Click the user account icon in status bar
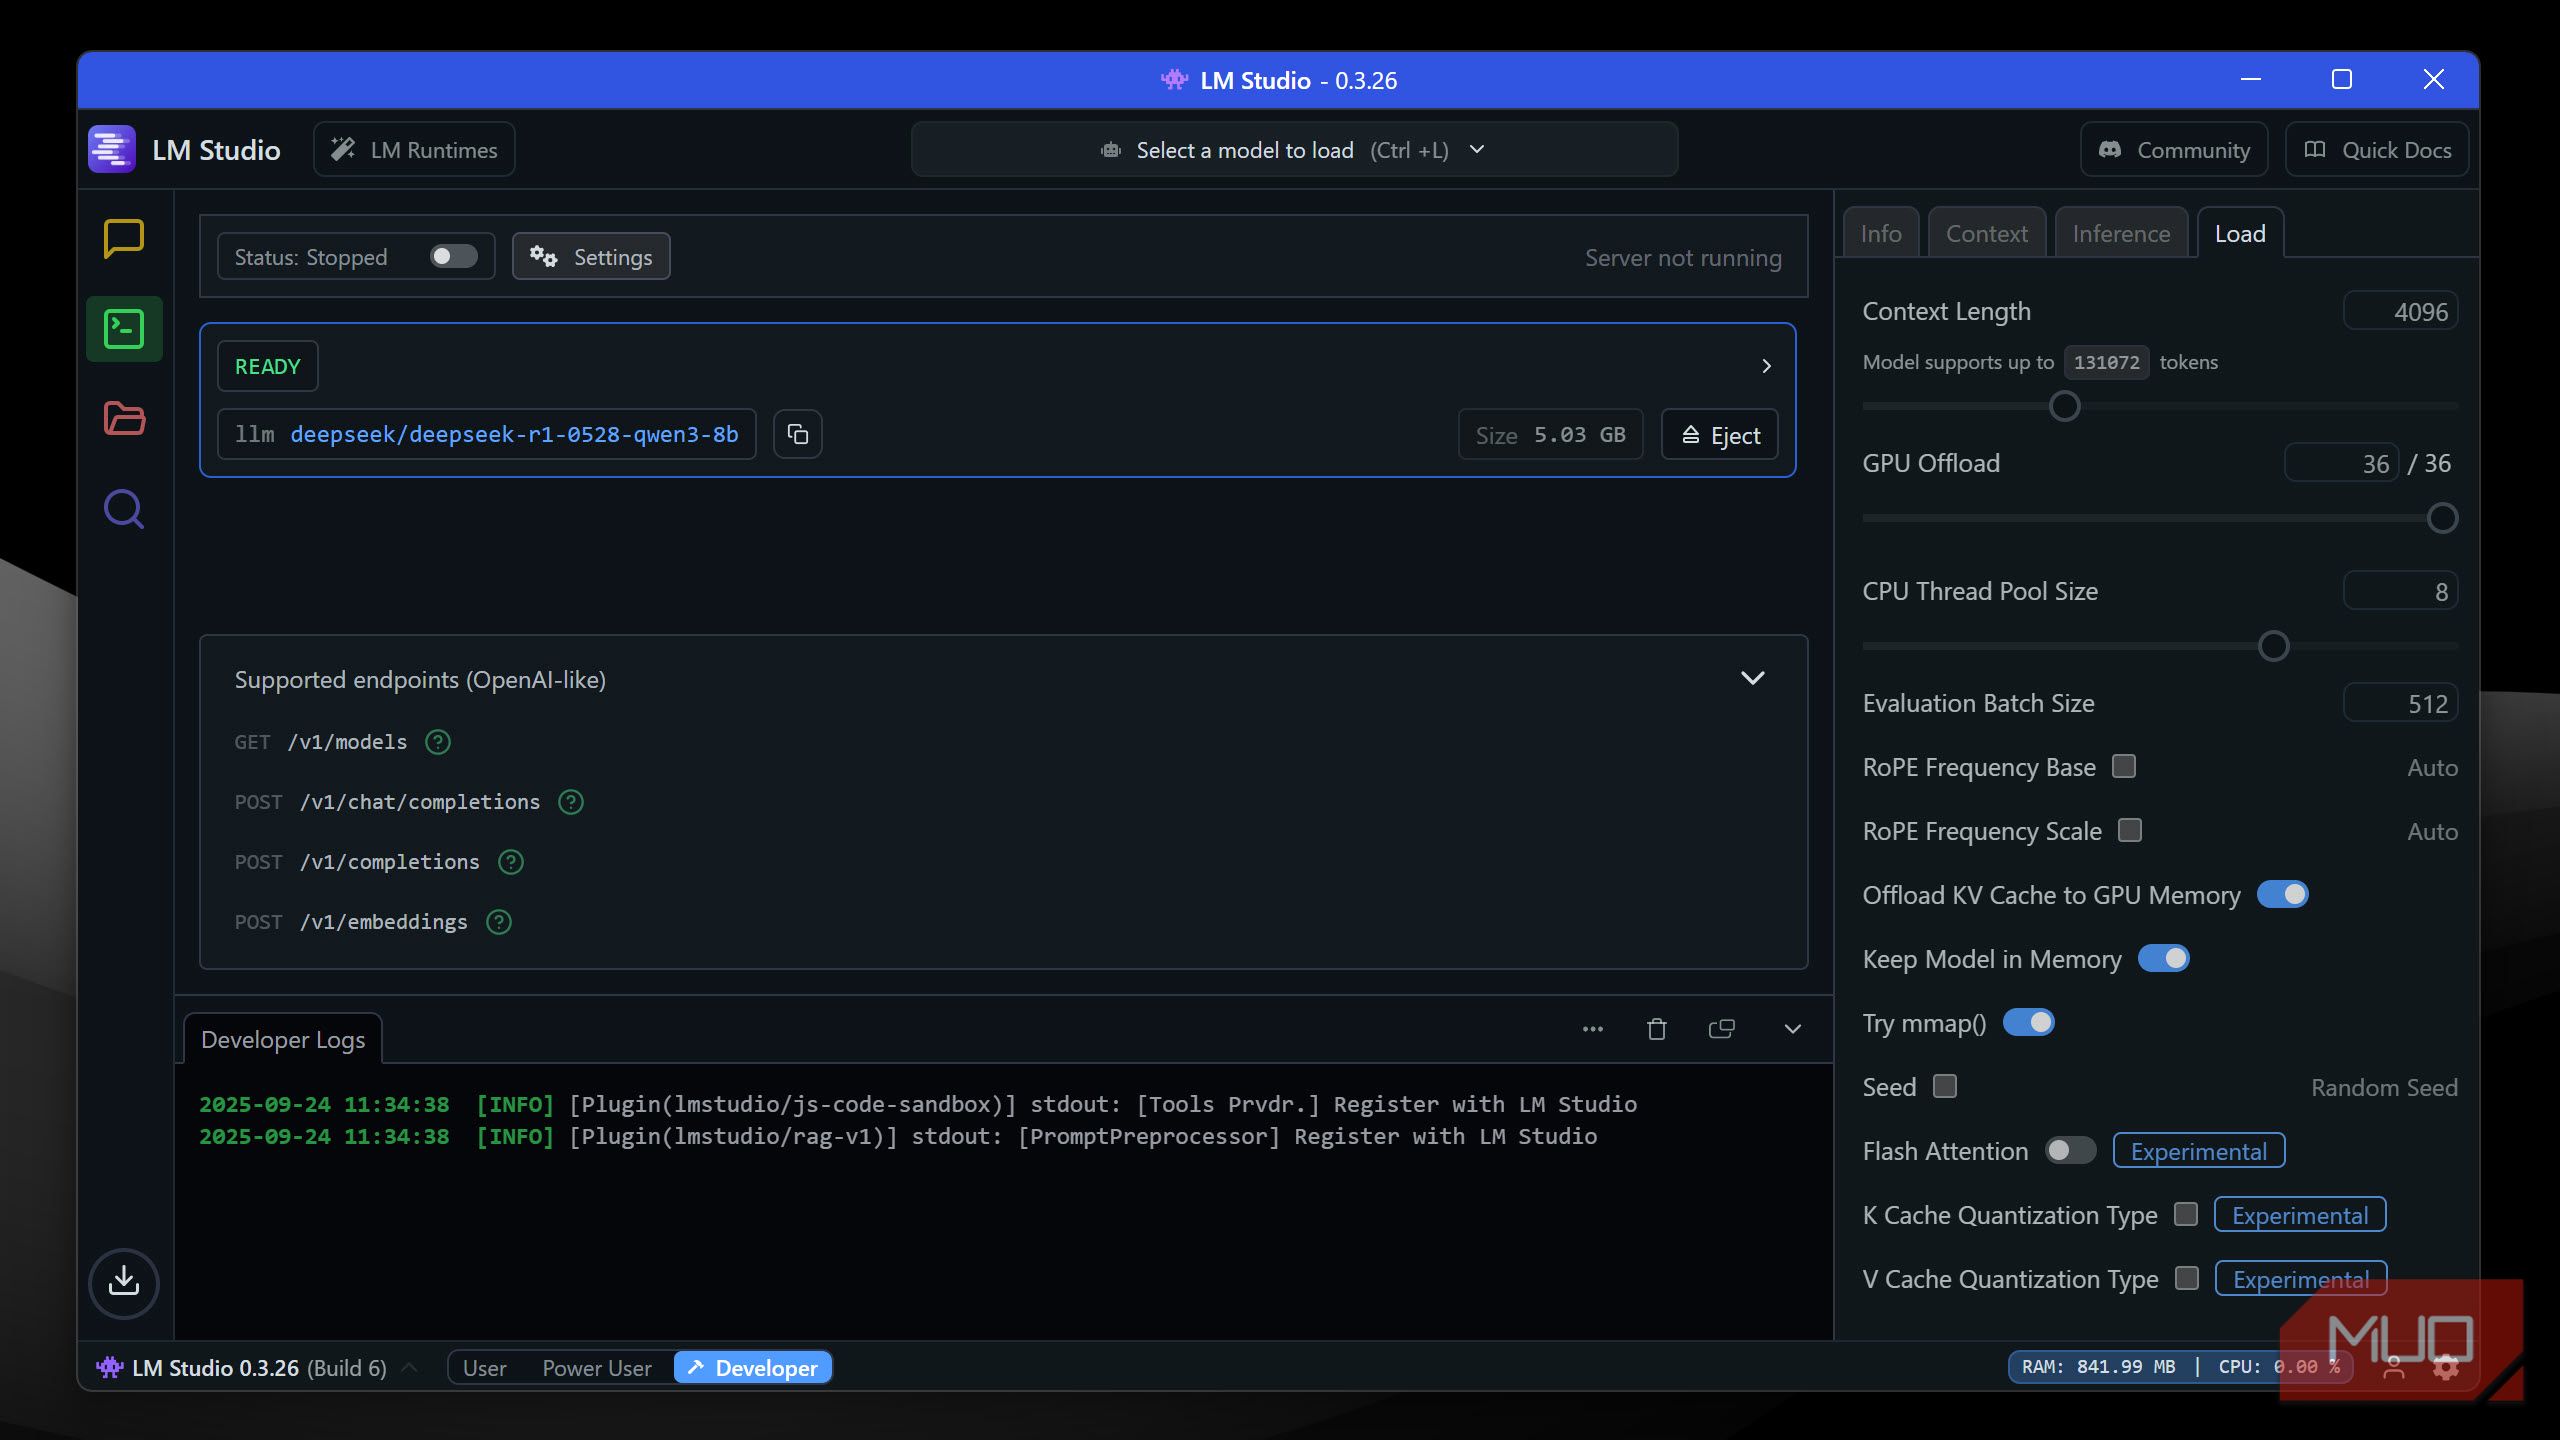 point(2393,1367)
